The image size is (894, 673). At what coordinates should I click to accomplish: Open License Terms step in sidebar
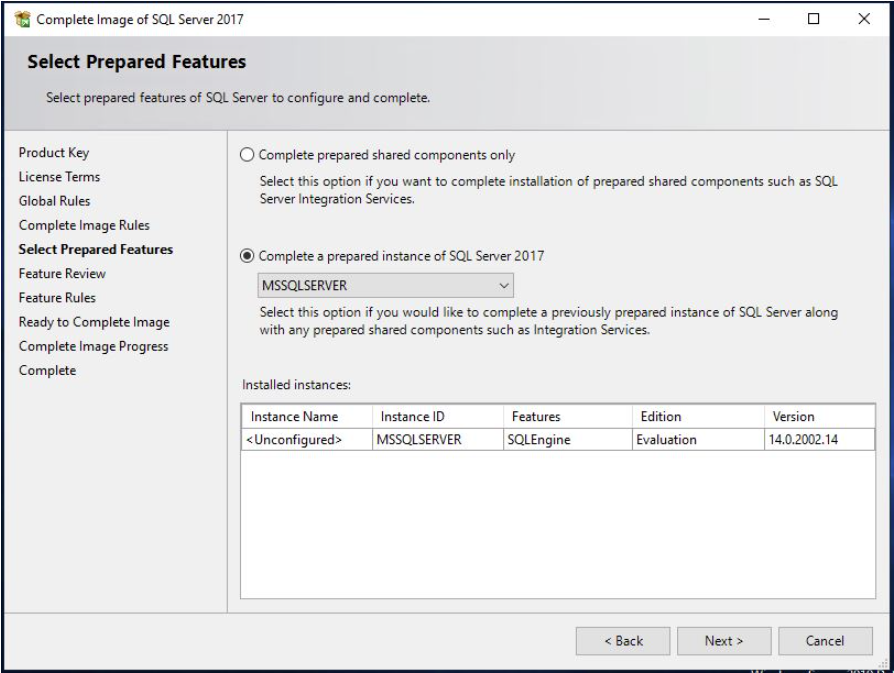[x=59, y=177]
